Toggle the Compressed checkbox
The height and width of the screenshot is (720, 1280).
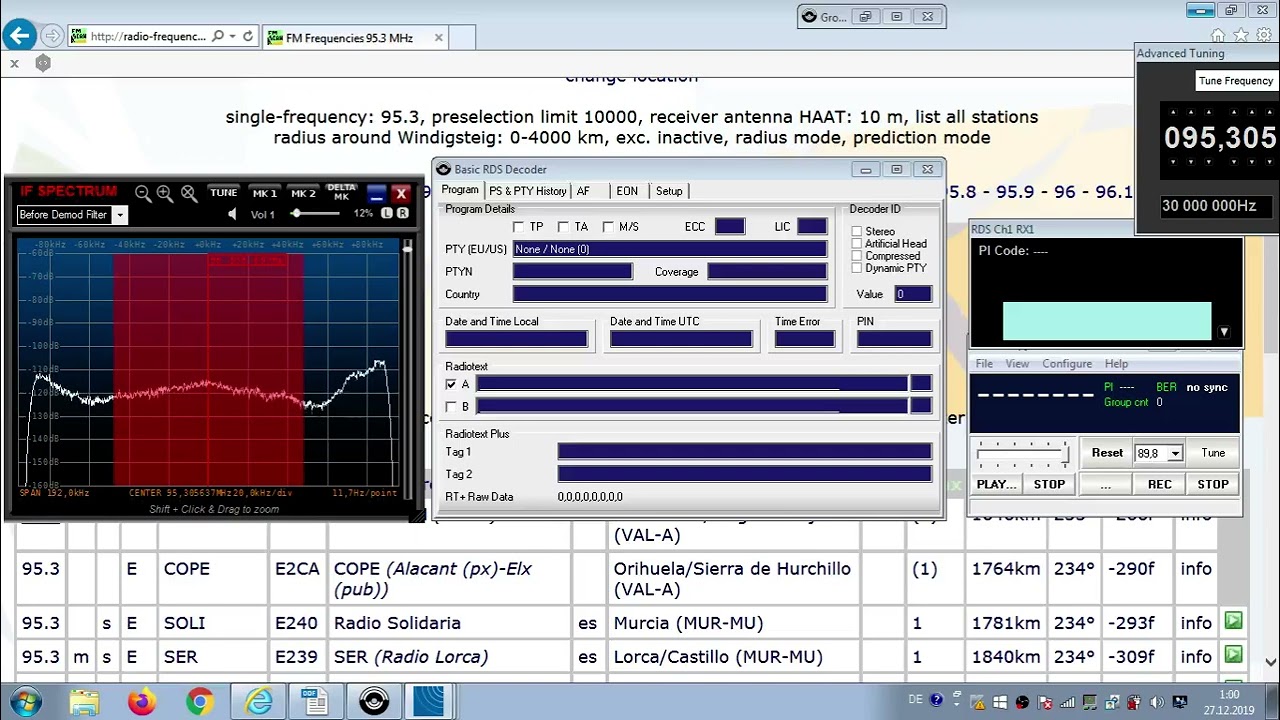857,256
